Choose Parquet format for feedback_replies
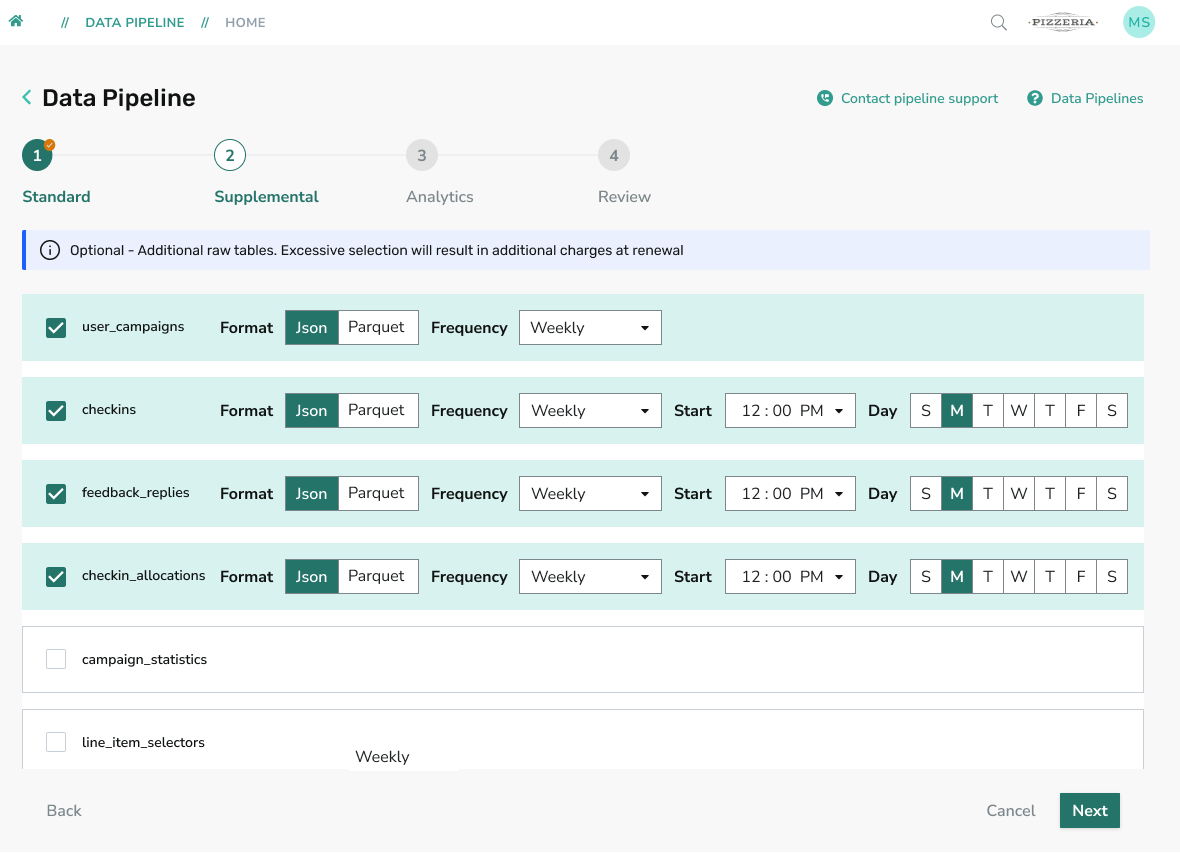This screenshot has width=1180, height=853. [x=378, y=493]
